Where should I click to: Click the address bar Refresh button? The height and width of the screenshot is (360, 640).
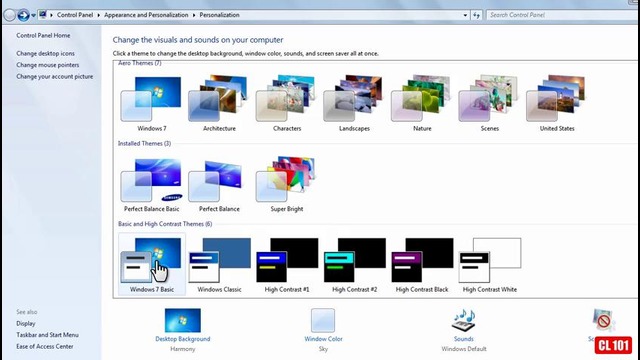tap(476, 15)
